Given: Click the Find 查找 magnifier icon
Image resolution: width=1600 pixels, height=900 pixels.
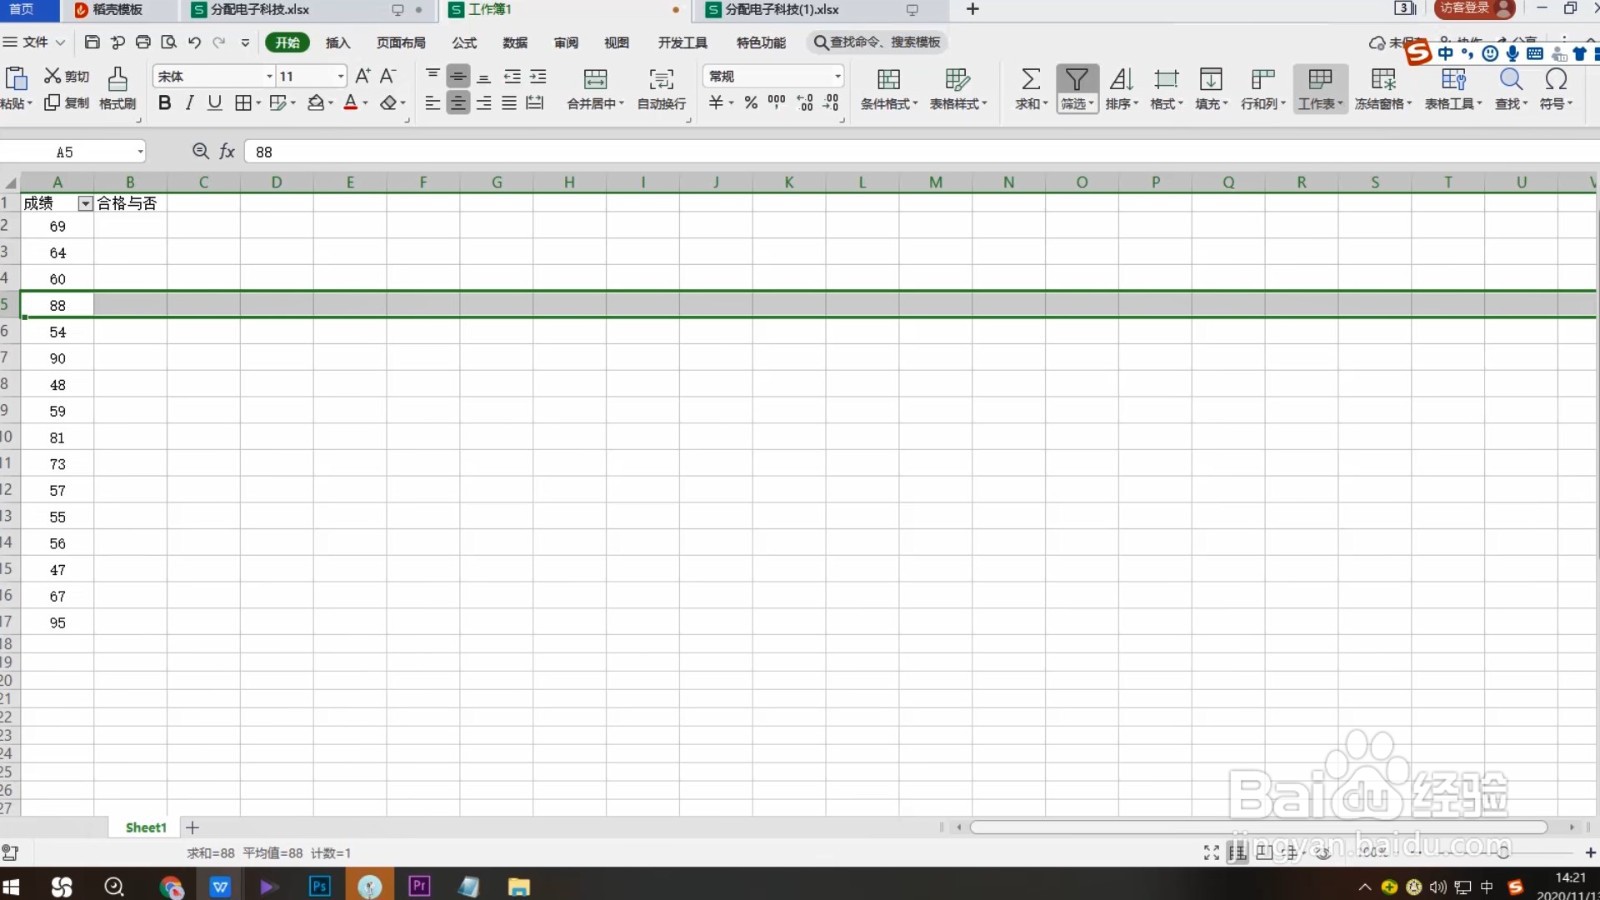Looking at the screenshot, I should pos(1511,79).
